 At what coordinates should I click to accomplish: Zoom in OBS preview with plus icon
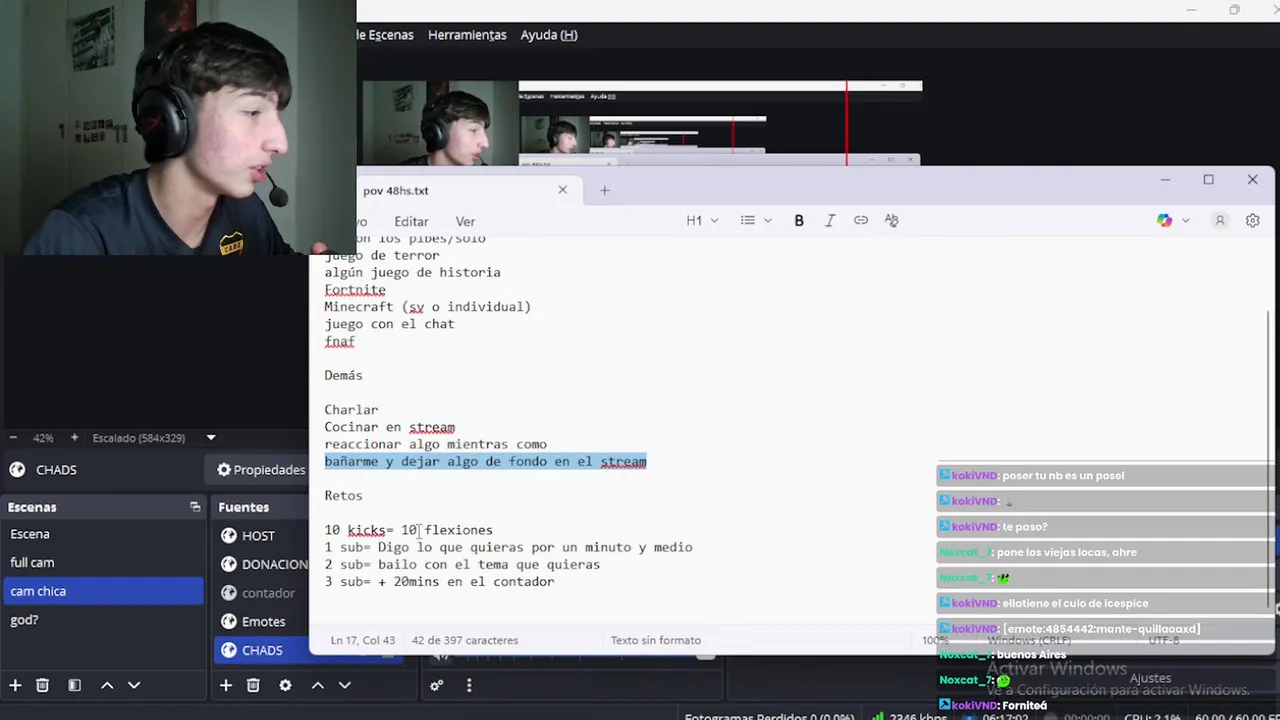click(x=74, y=437)
